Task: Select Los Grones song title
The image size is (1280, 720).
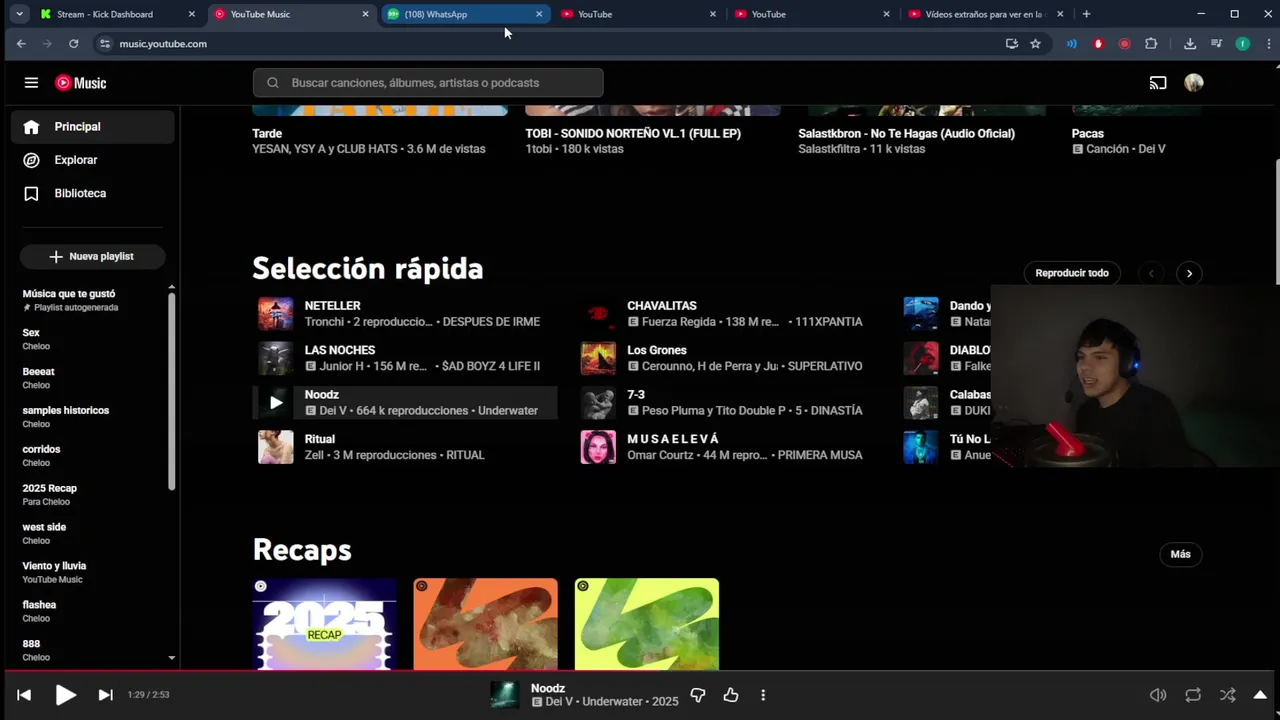Action: click(x=657, y=350)
